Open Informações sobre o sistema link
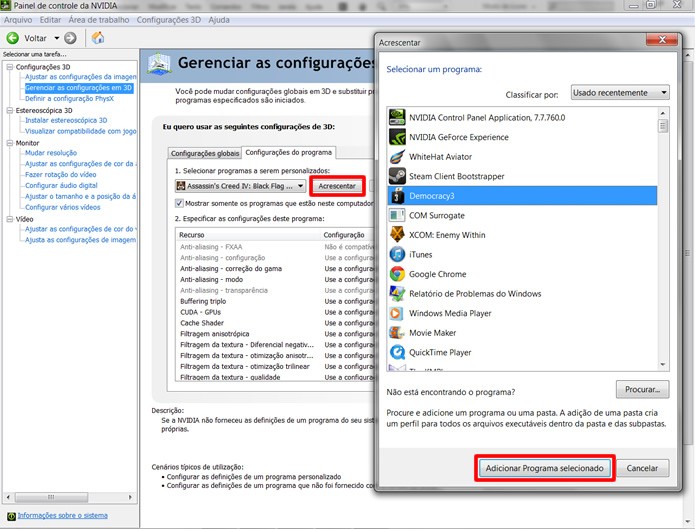The height and width of the screenshot is (529, 695). [x=62, y=515]
